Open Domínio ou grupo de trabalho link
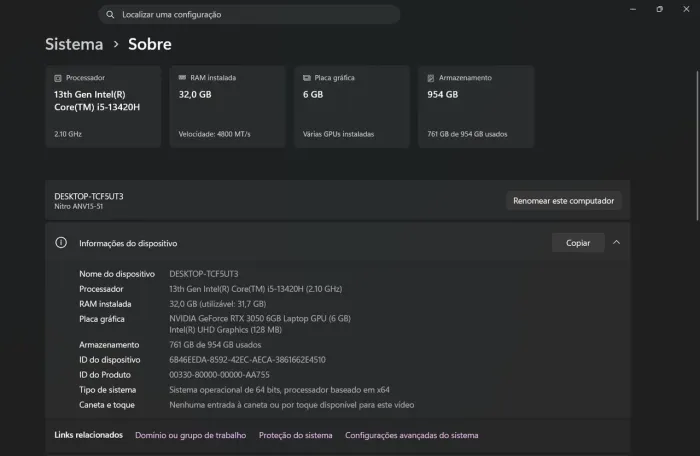Image resolution: width=700 pixels, height=456 pixels. 191,435
